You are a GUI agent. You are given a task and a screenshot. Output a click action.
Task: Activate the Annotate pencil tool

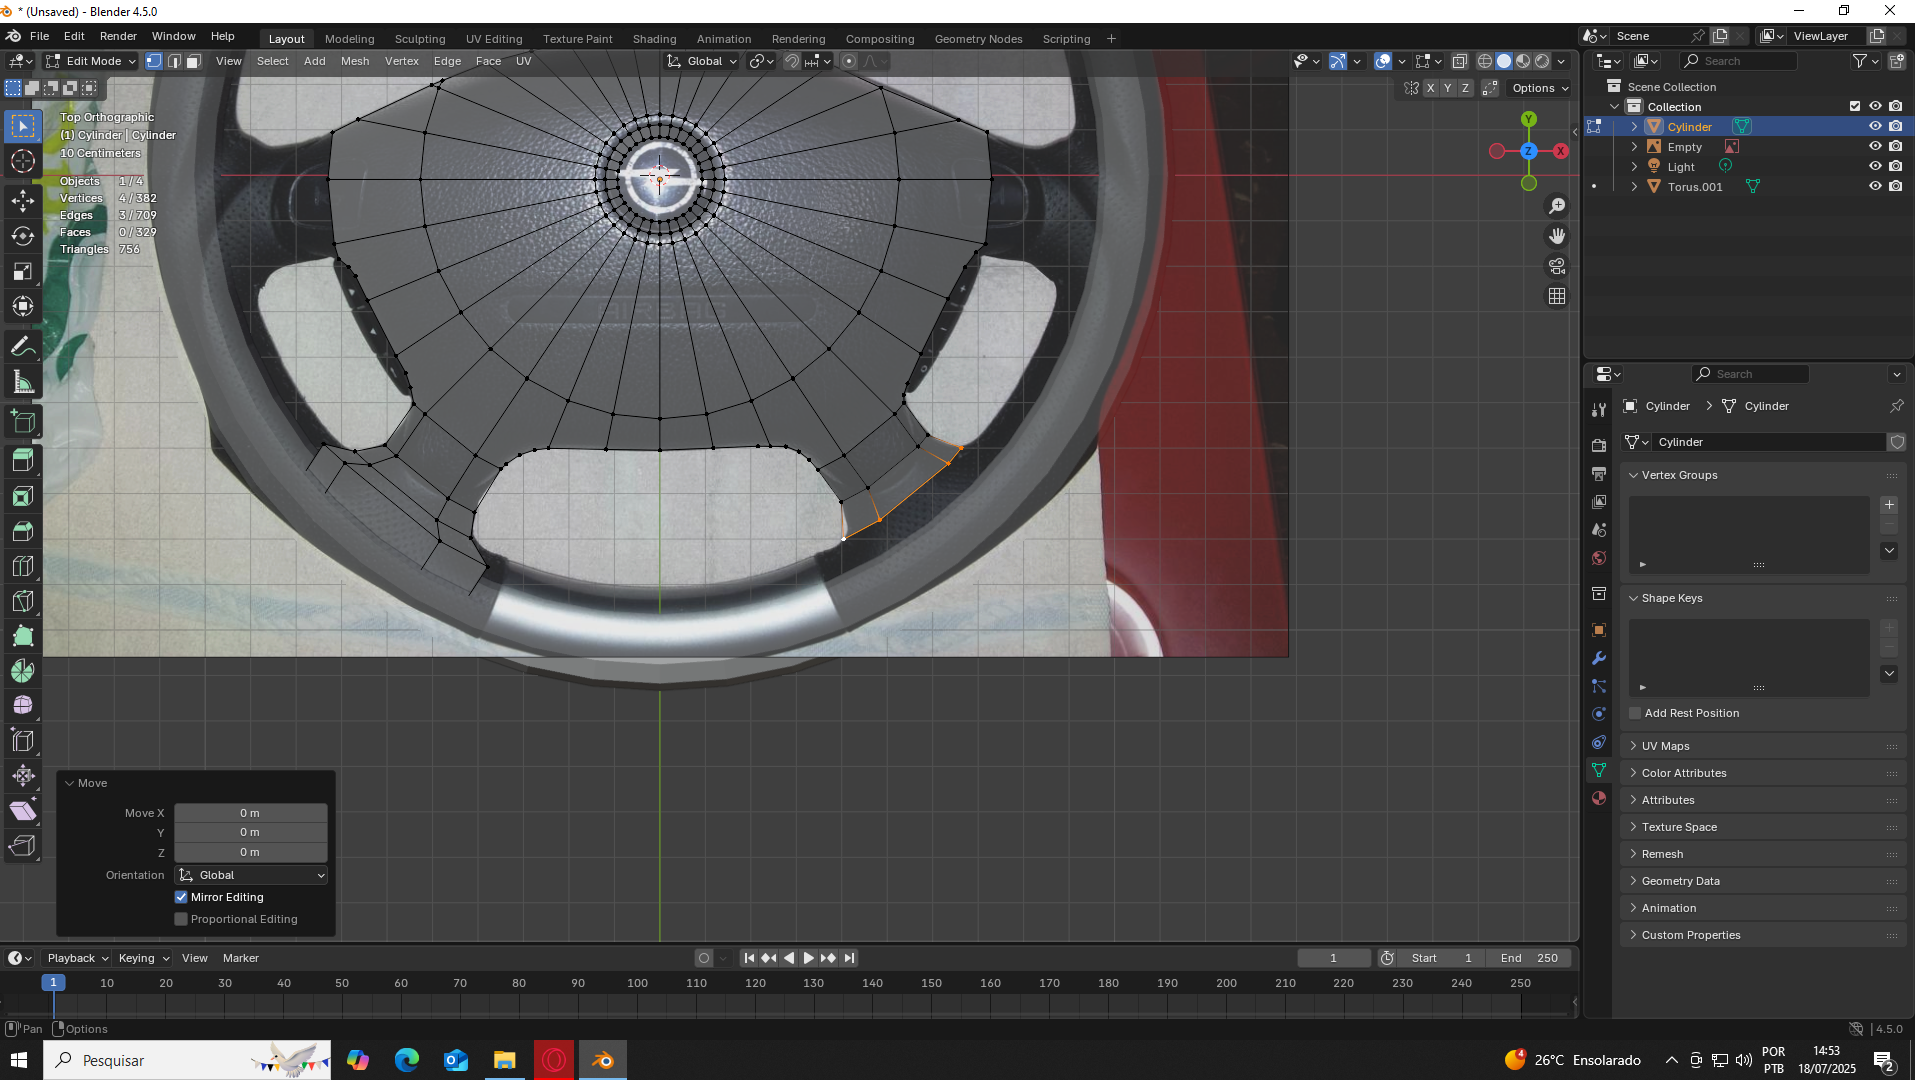(23, 347)
